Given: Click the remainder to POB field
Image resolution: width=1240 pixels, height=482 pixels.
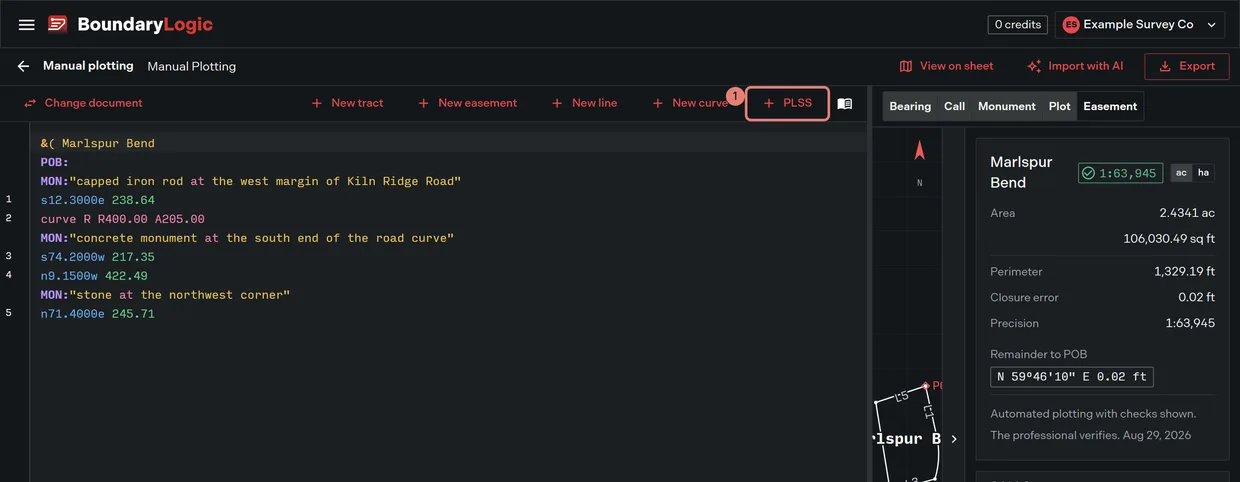Looking at the screenshot, I should (x=1072, y=377).
